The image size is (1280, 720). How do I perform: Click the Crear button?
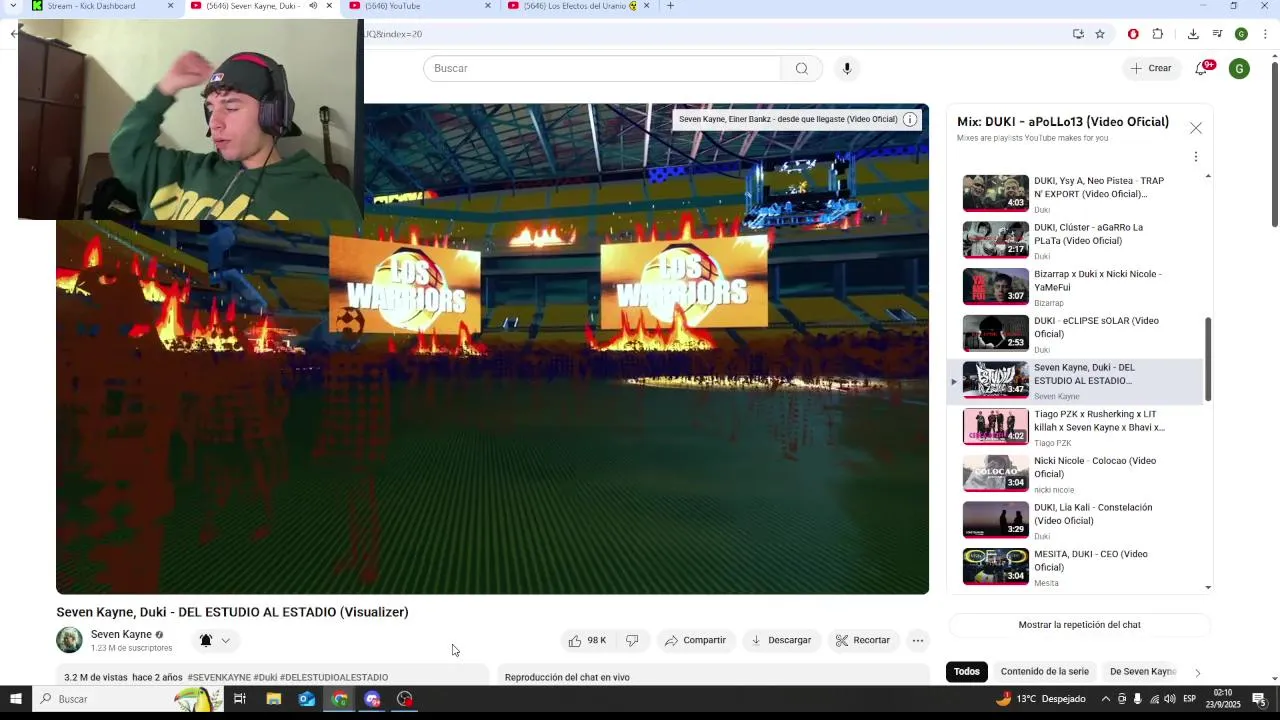(x=1150, y=68)
